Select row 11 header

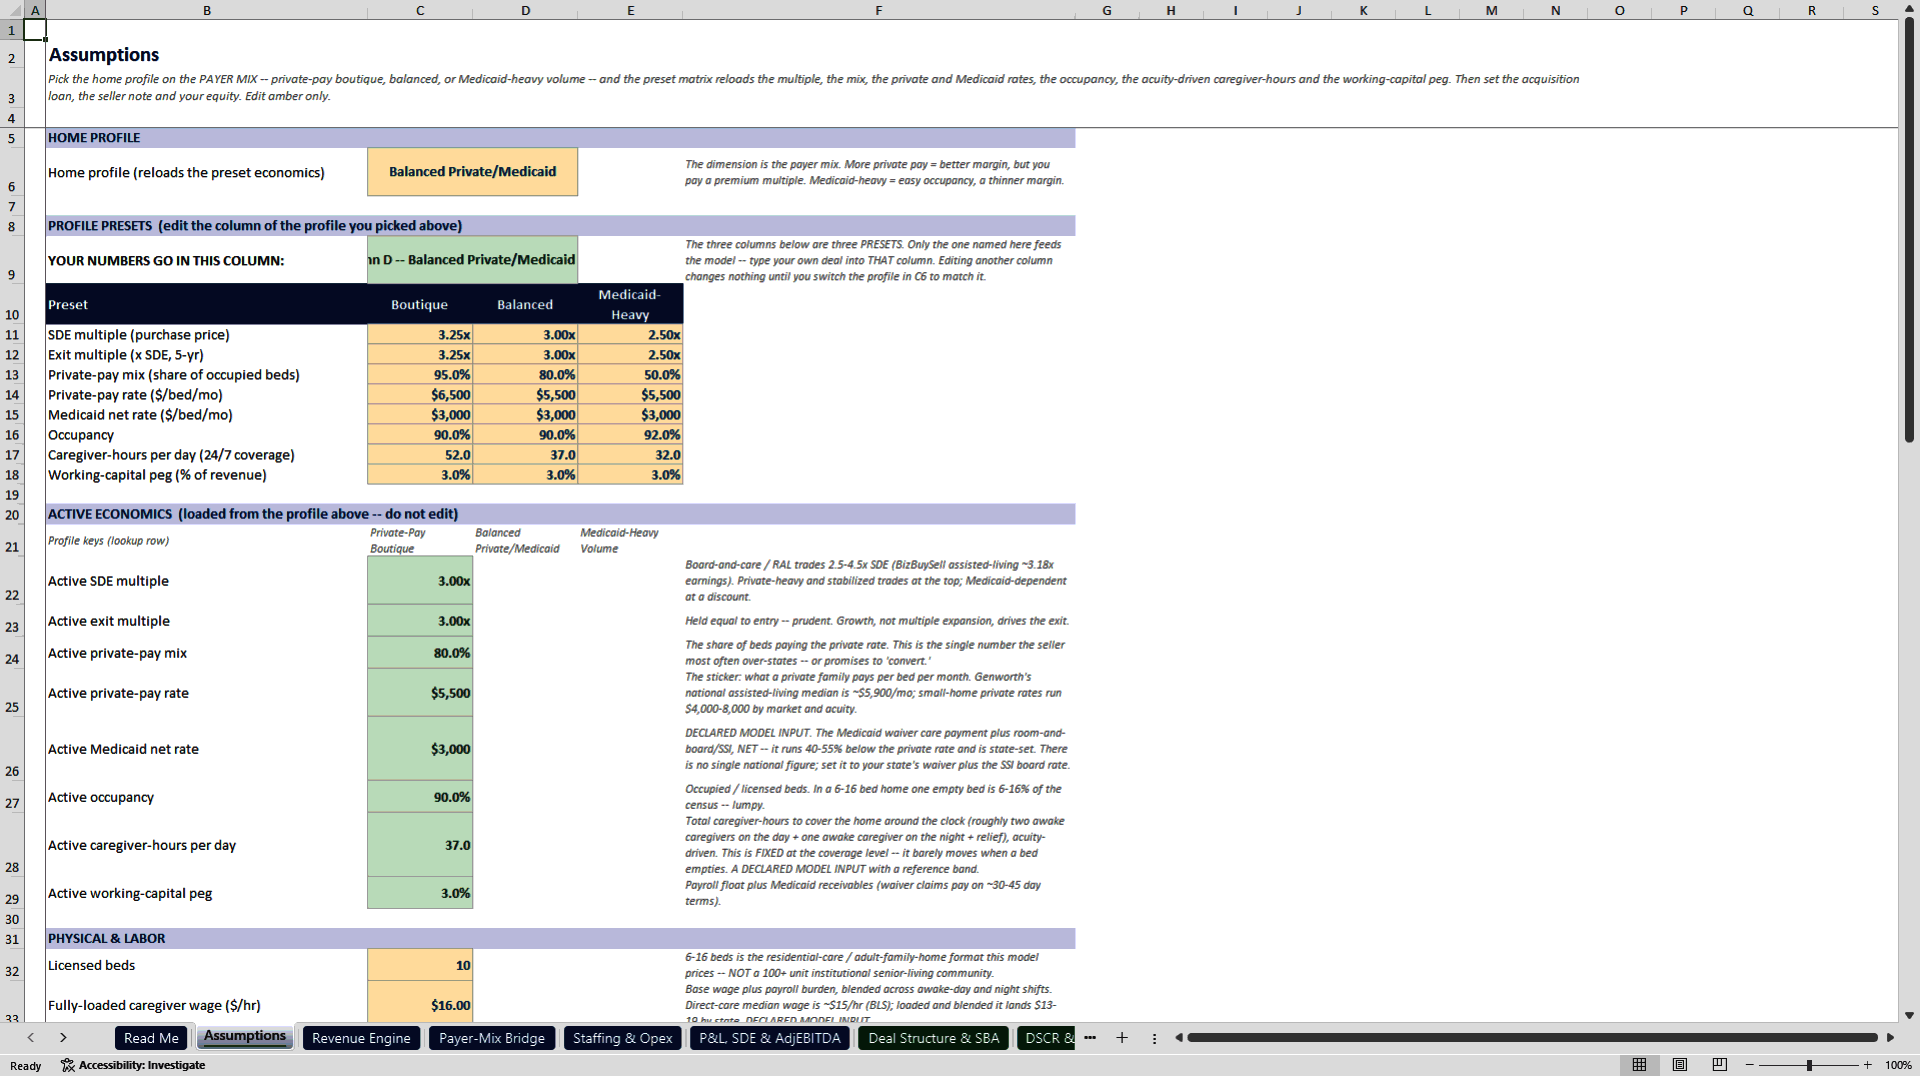(12, 335)
